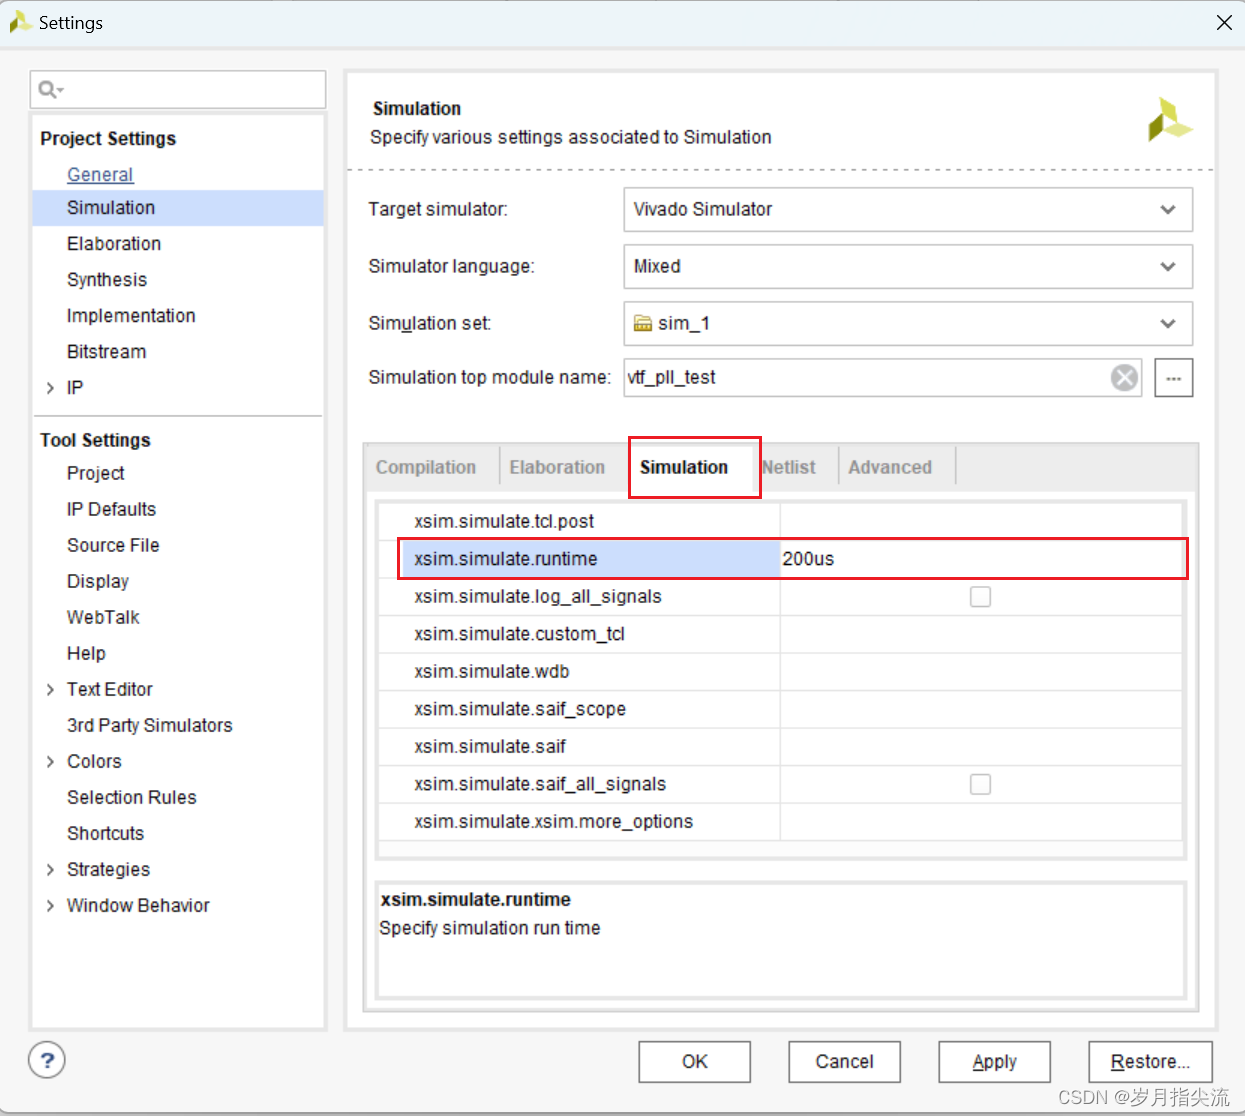Viewport: 1245px width, 1116px height.
Task: Select Simulation in Project Settings
Action: [x=178, y=208]
